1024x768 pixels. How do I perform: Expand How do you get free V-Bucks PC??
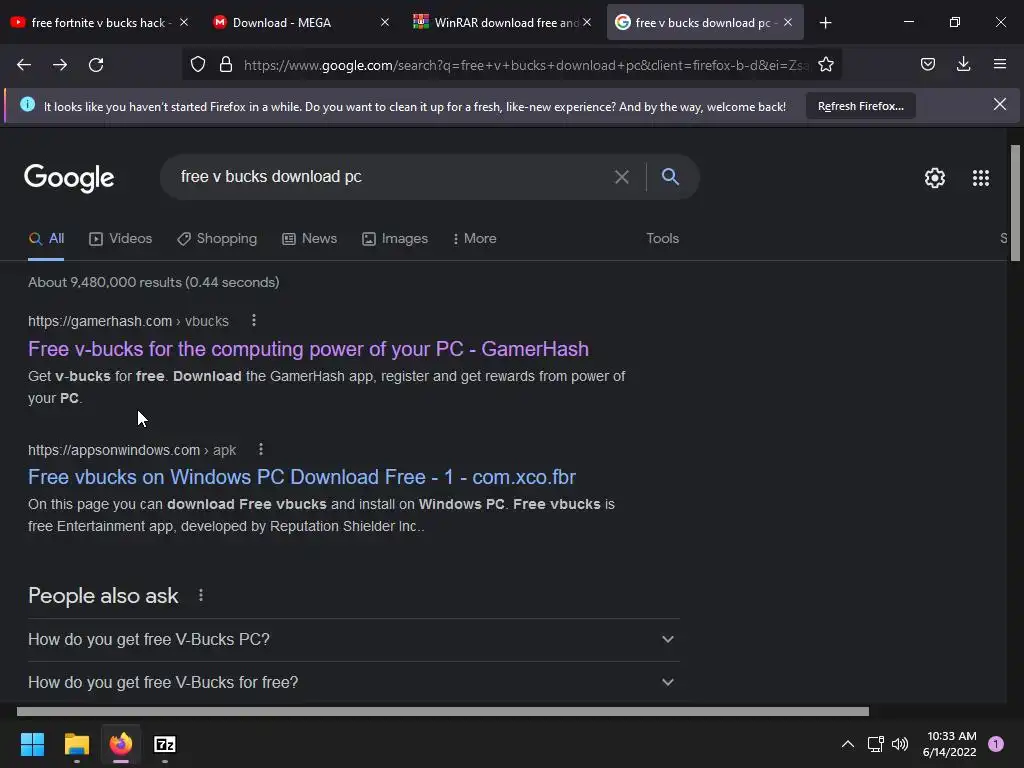coord(354,639)
